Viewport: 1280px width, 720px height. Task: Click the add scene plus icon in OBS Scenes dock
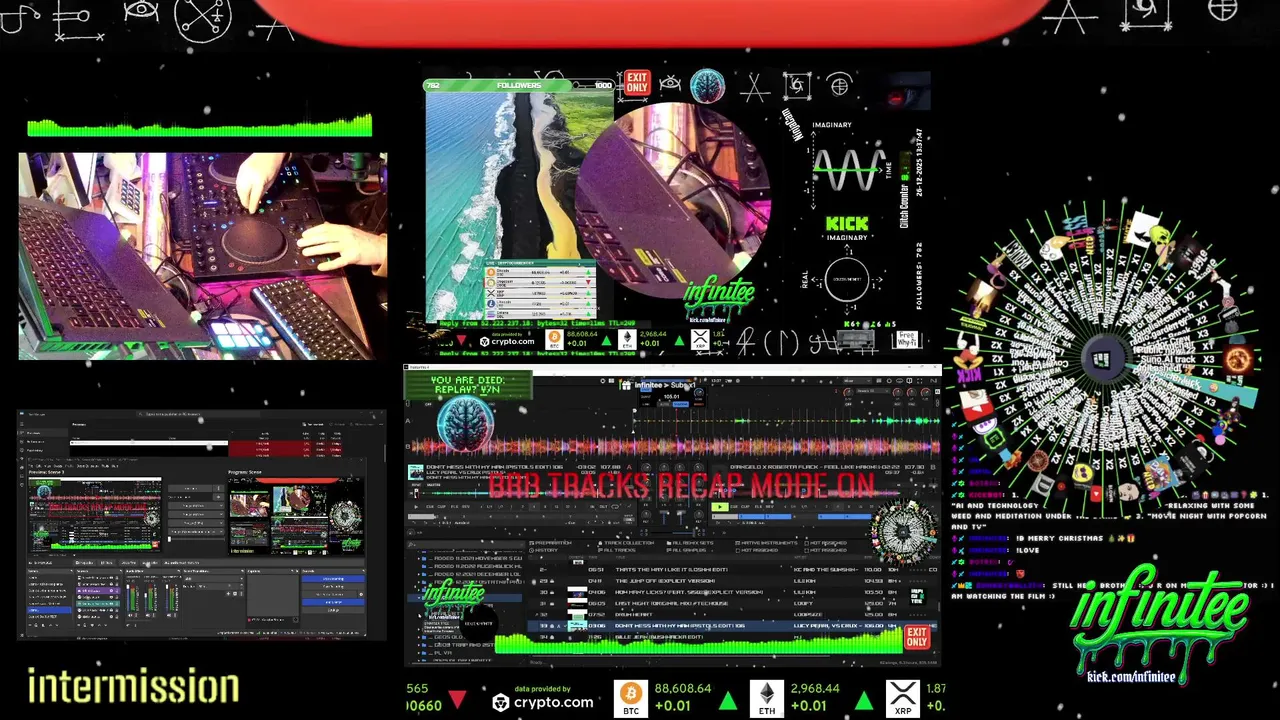point(30,625)
